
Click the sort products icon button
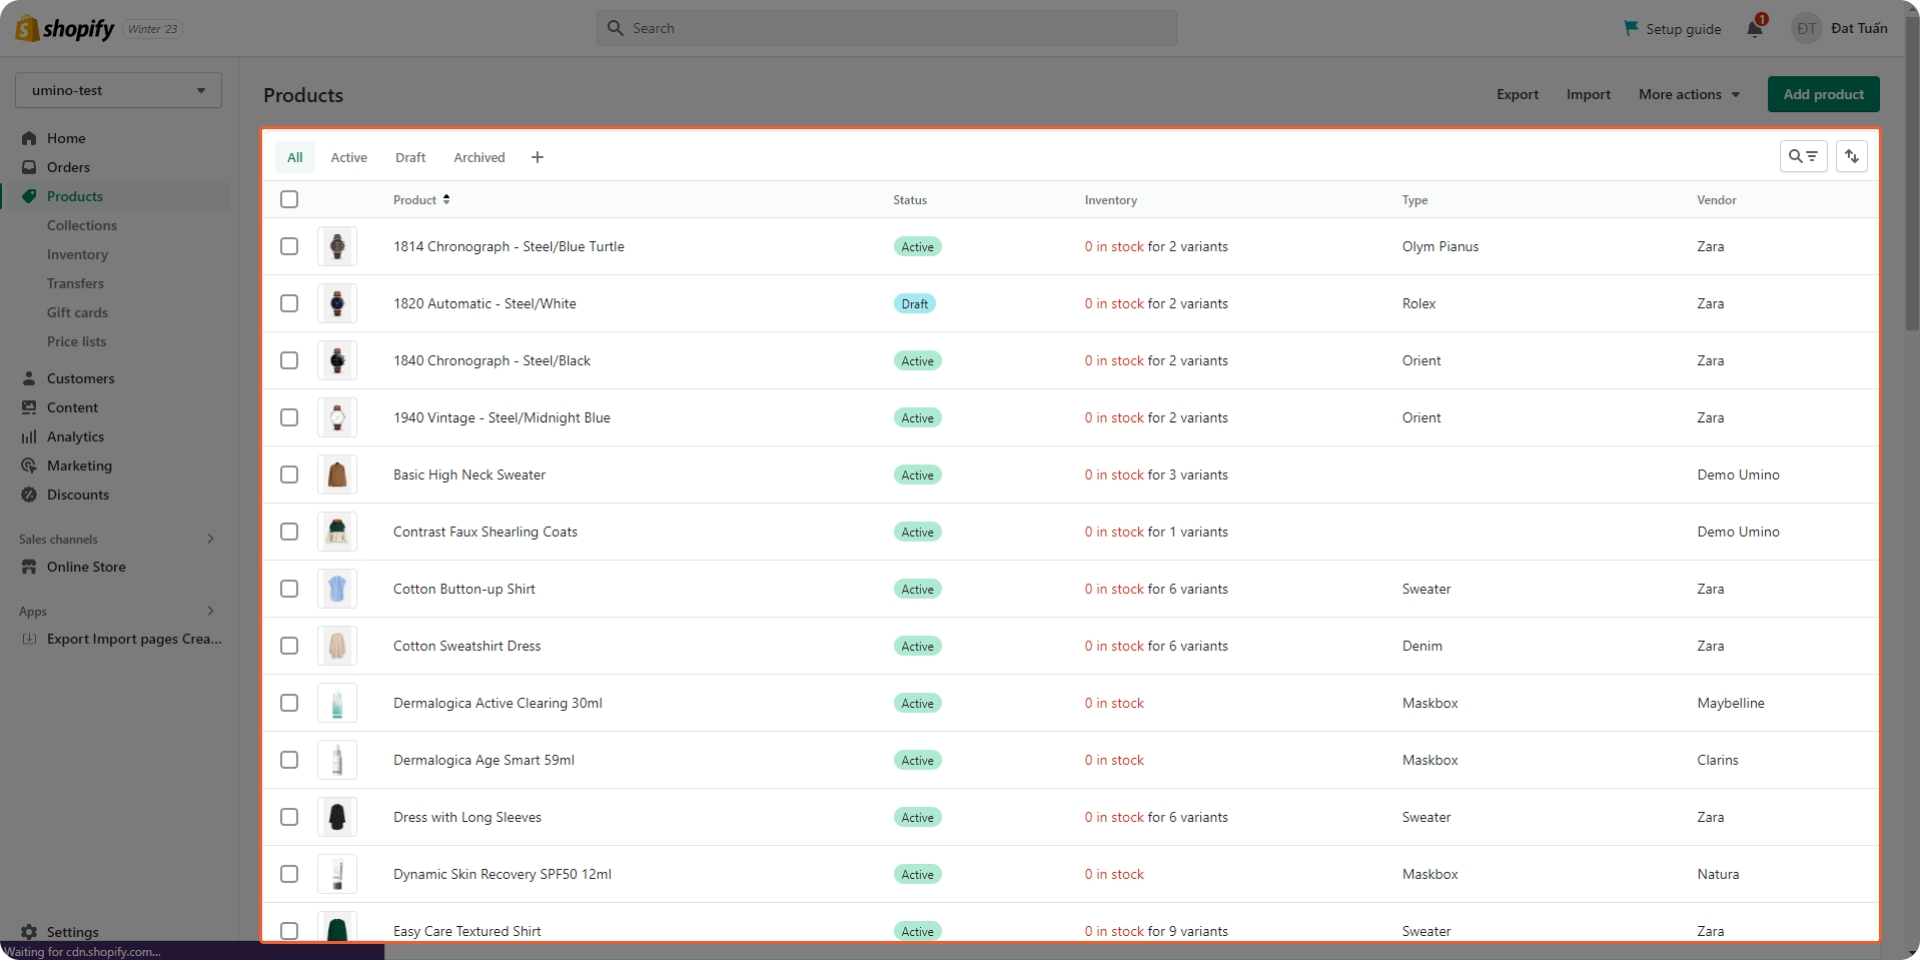pyautogui.click(x=1851, y=156)
